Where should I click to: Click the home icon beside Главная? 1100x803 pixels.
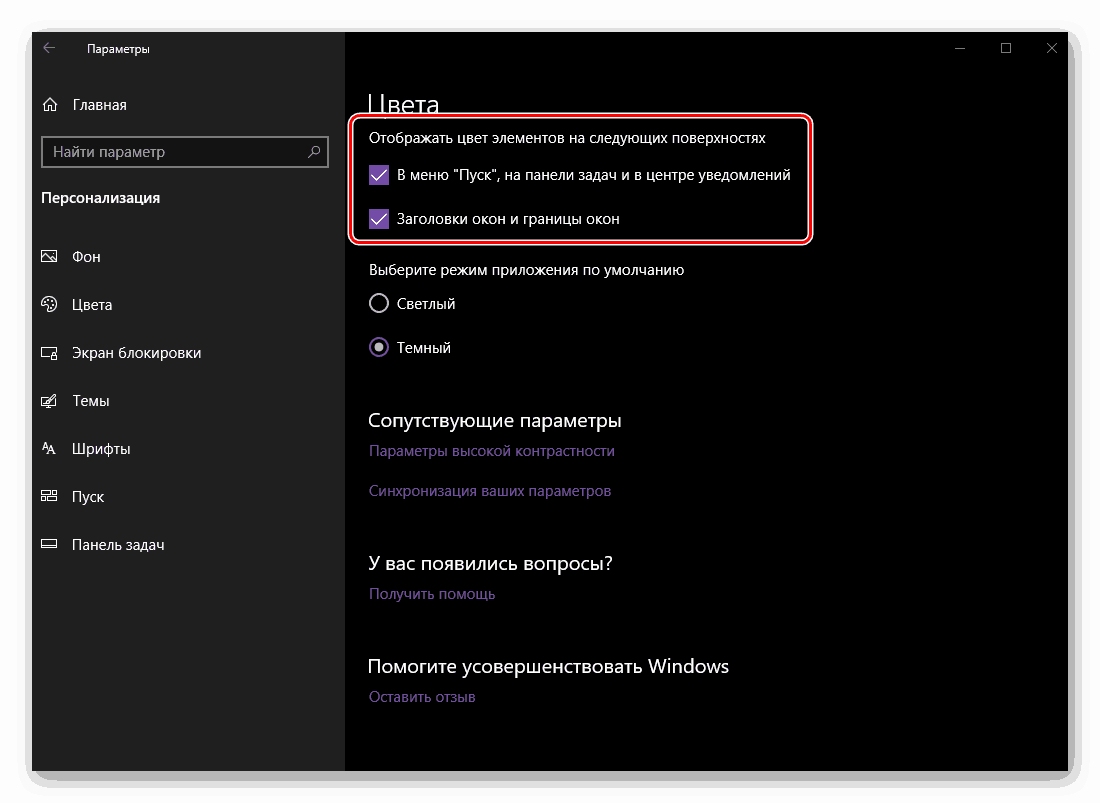pos(50,104)
